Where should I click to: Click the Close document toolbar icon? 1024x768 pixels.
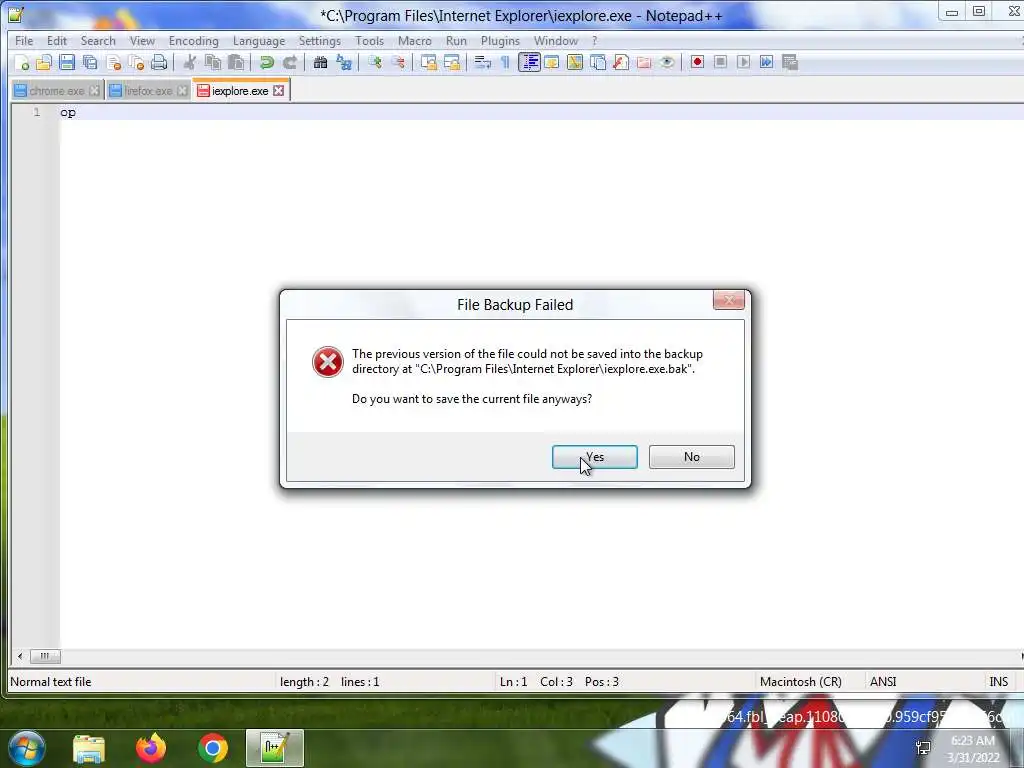coord(114,63)
